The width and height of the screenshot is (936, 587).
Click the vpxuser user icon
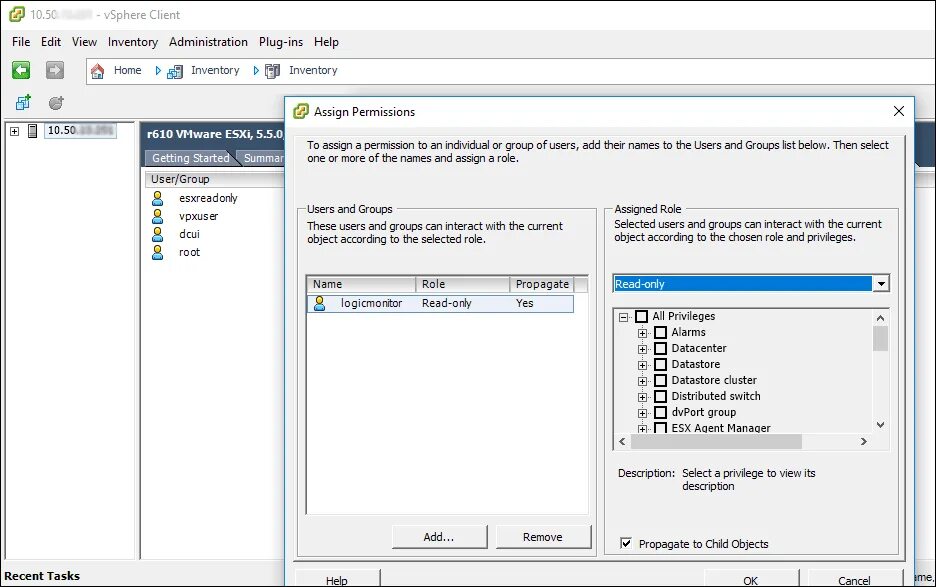point(158,216)
